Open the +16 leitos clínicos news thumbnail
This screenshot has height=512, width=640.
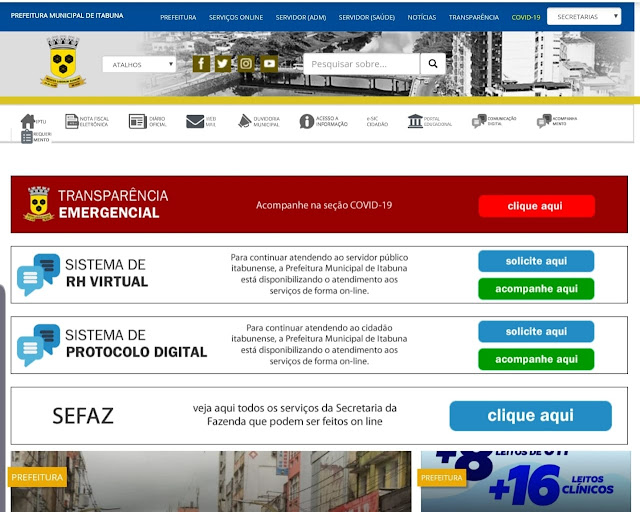coord(526,481)
